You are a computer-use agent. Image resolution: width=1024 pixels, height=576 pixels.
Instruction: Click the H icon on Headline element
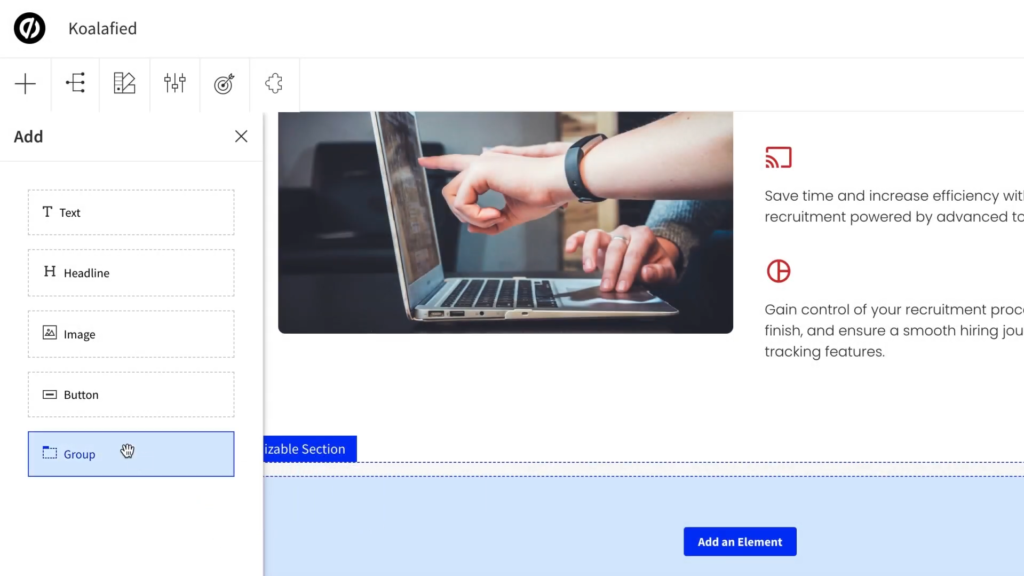50,271
